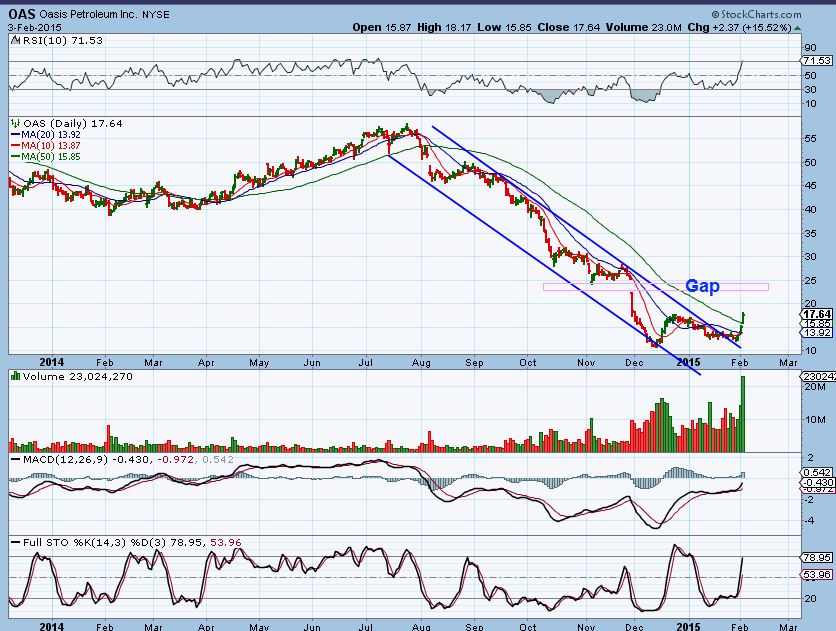This screenshot has height=631, width=836.
Task: Click the -4 level on the MACD axis
Action: pyautogui.click(x=810, y=520)
